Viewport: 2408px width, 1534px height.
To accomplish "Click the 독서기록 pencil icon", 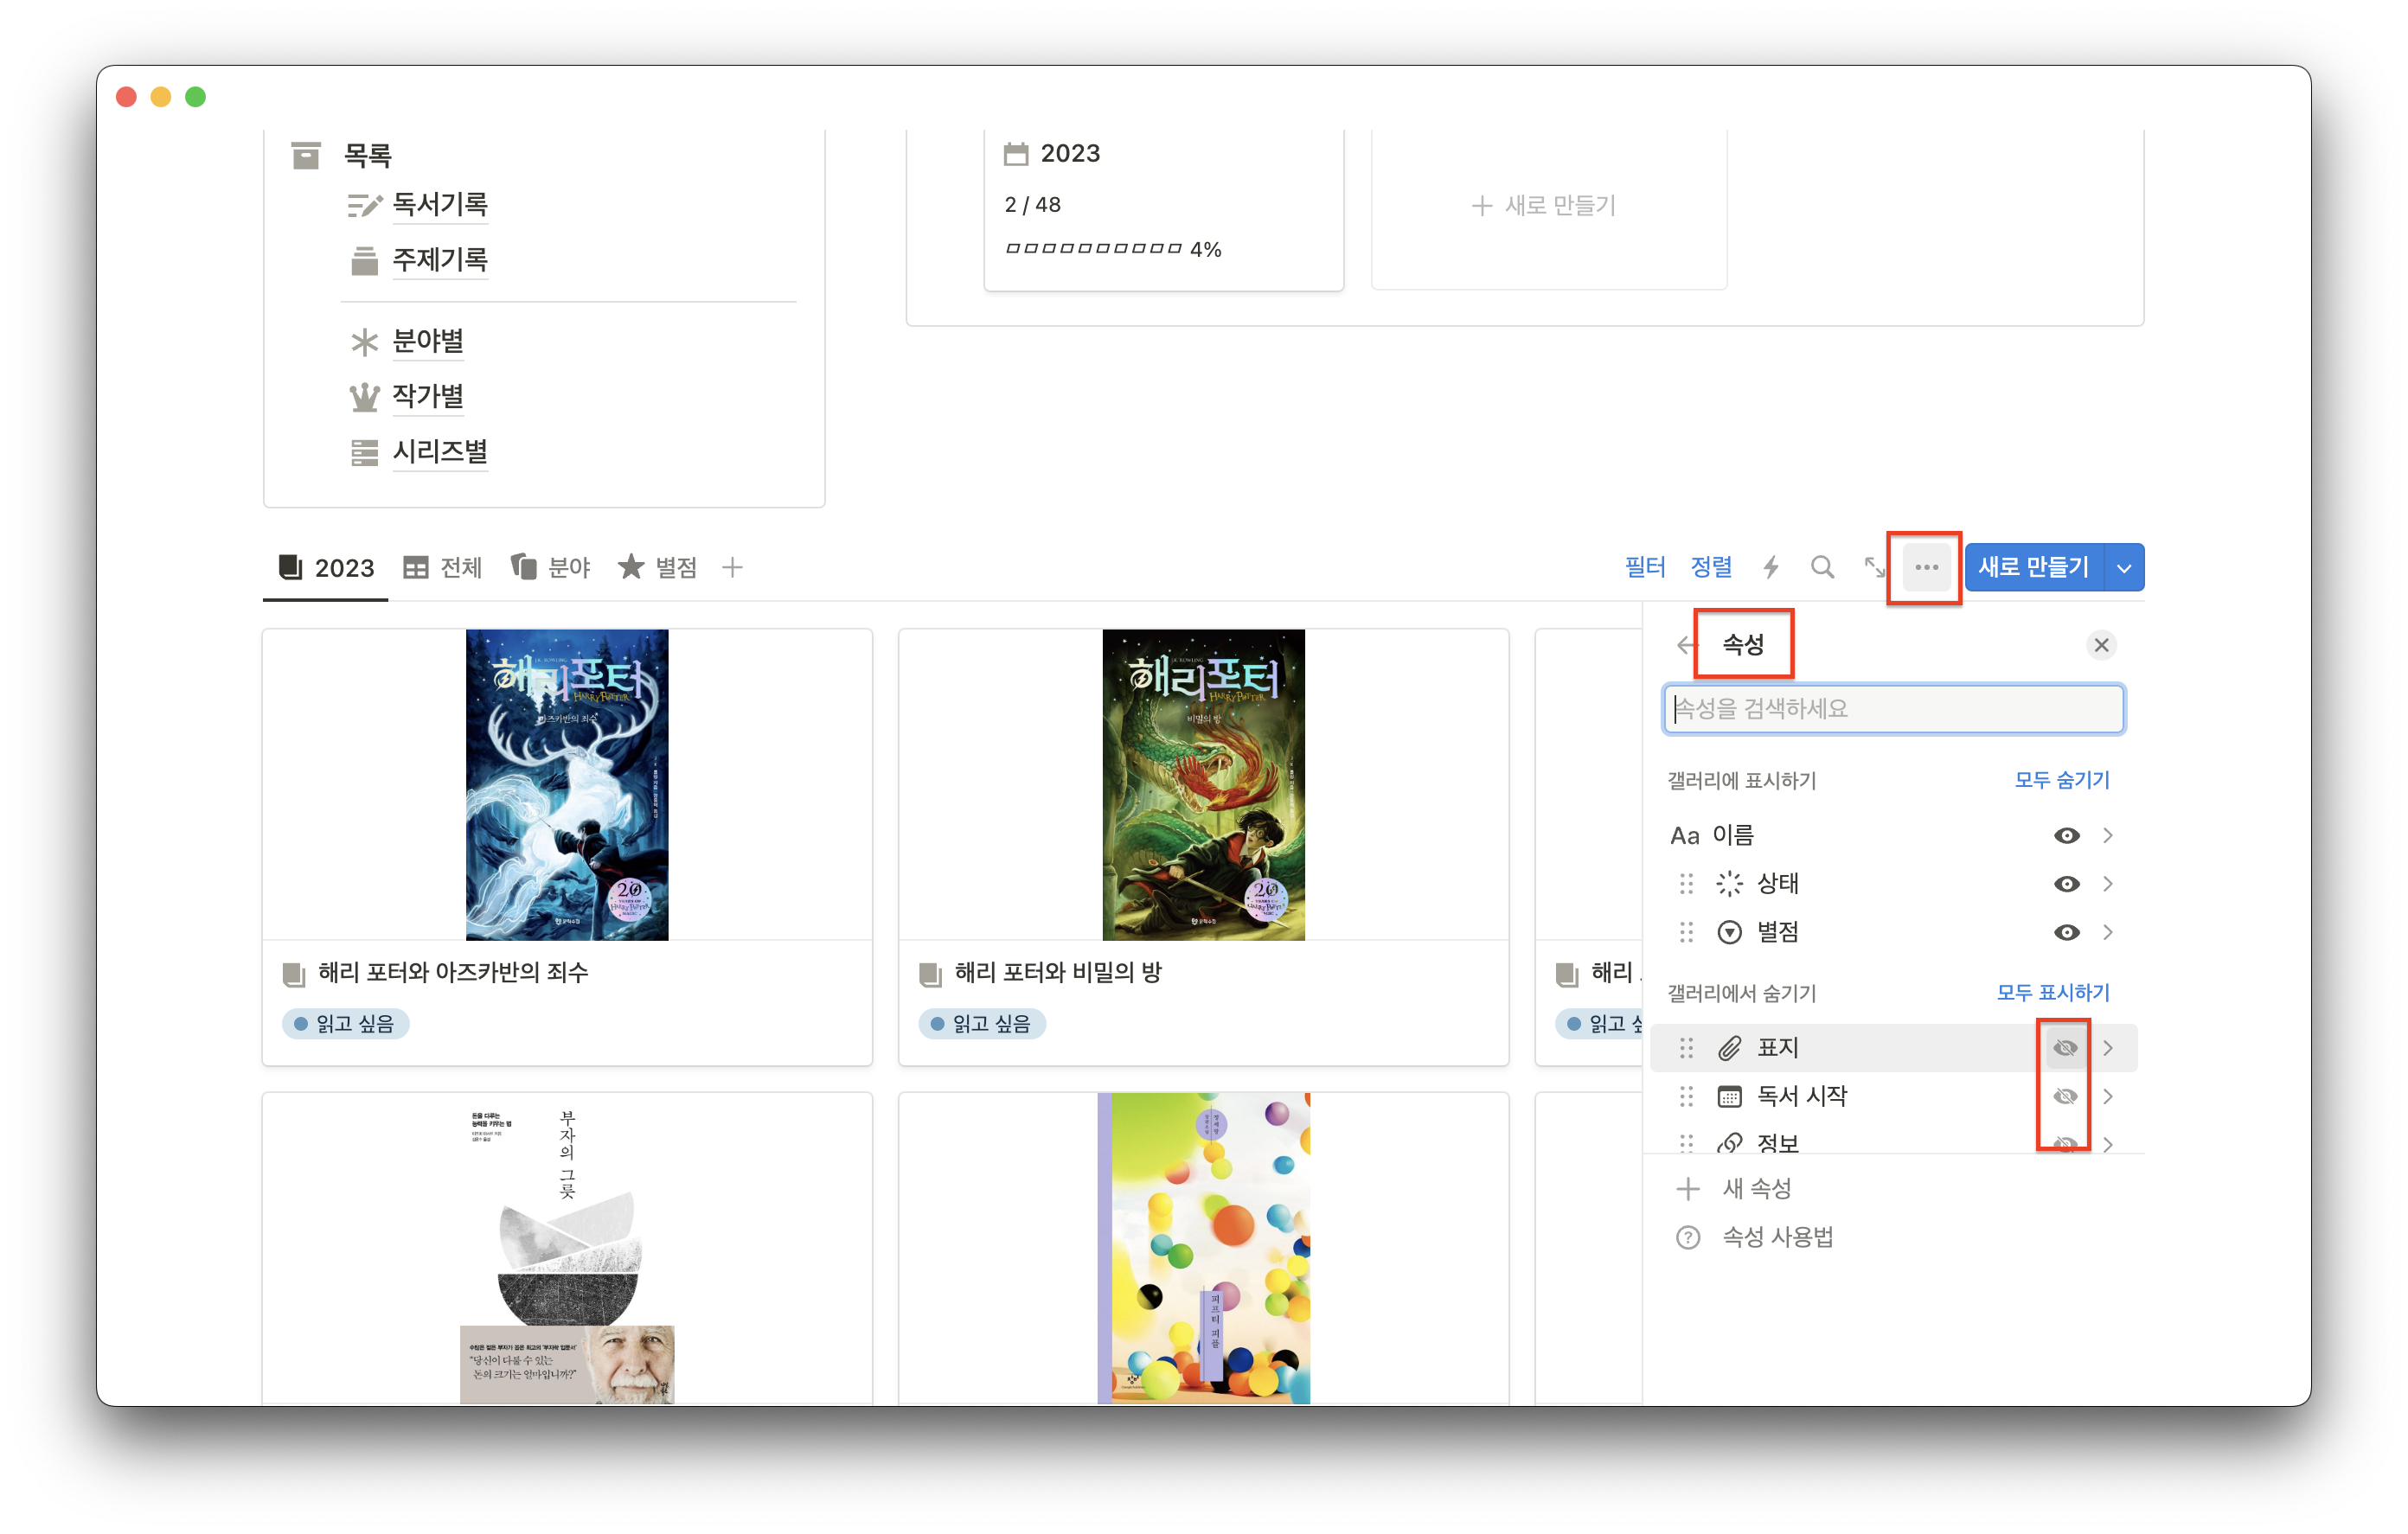I will [364, 205].
